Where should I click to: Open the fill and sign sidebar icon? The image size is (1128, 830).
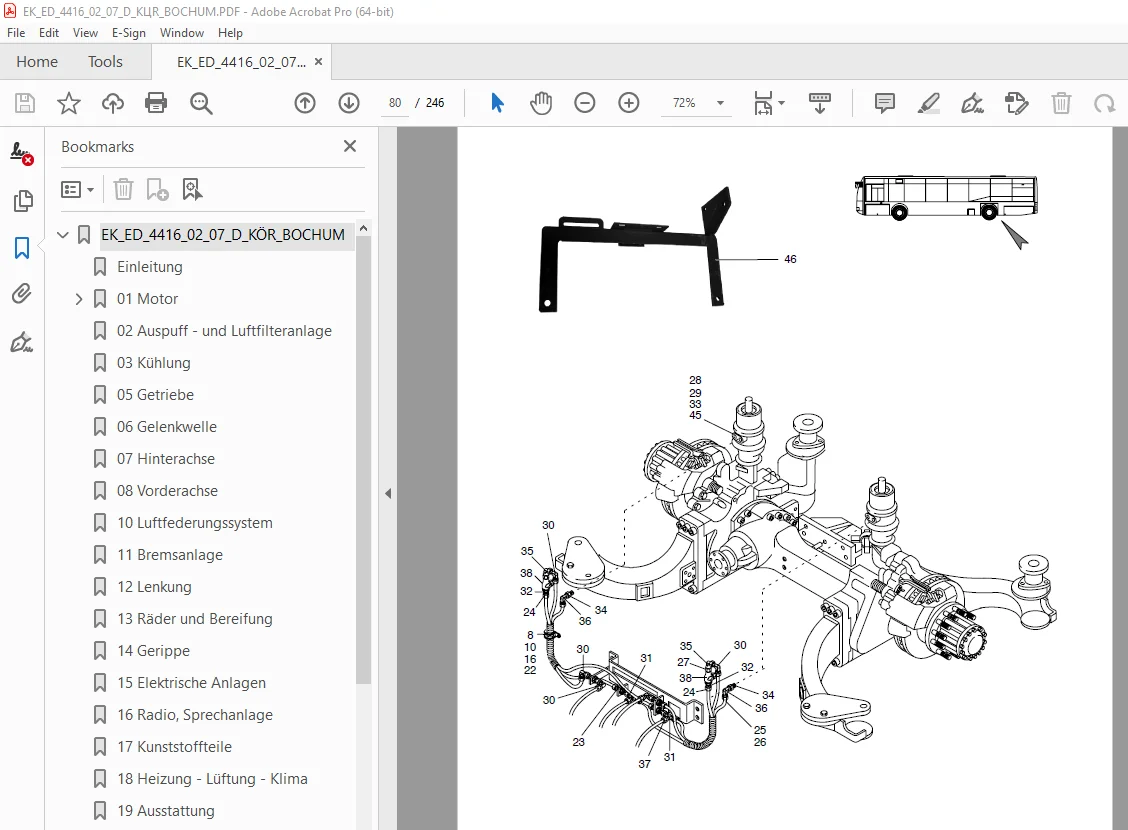22,342
